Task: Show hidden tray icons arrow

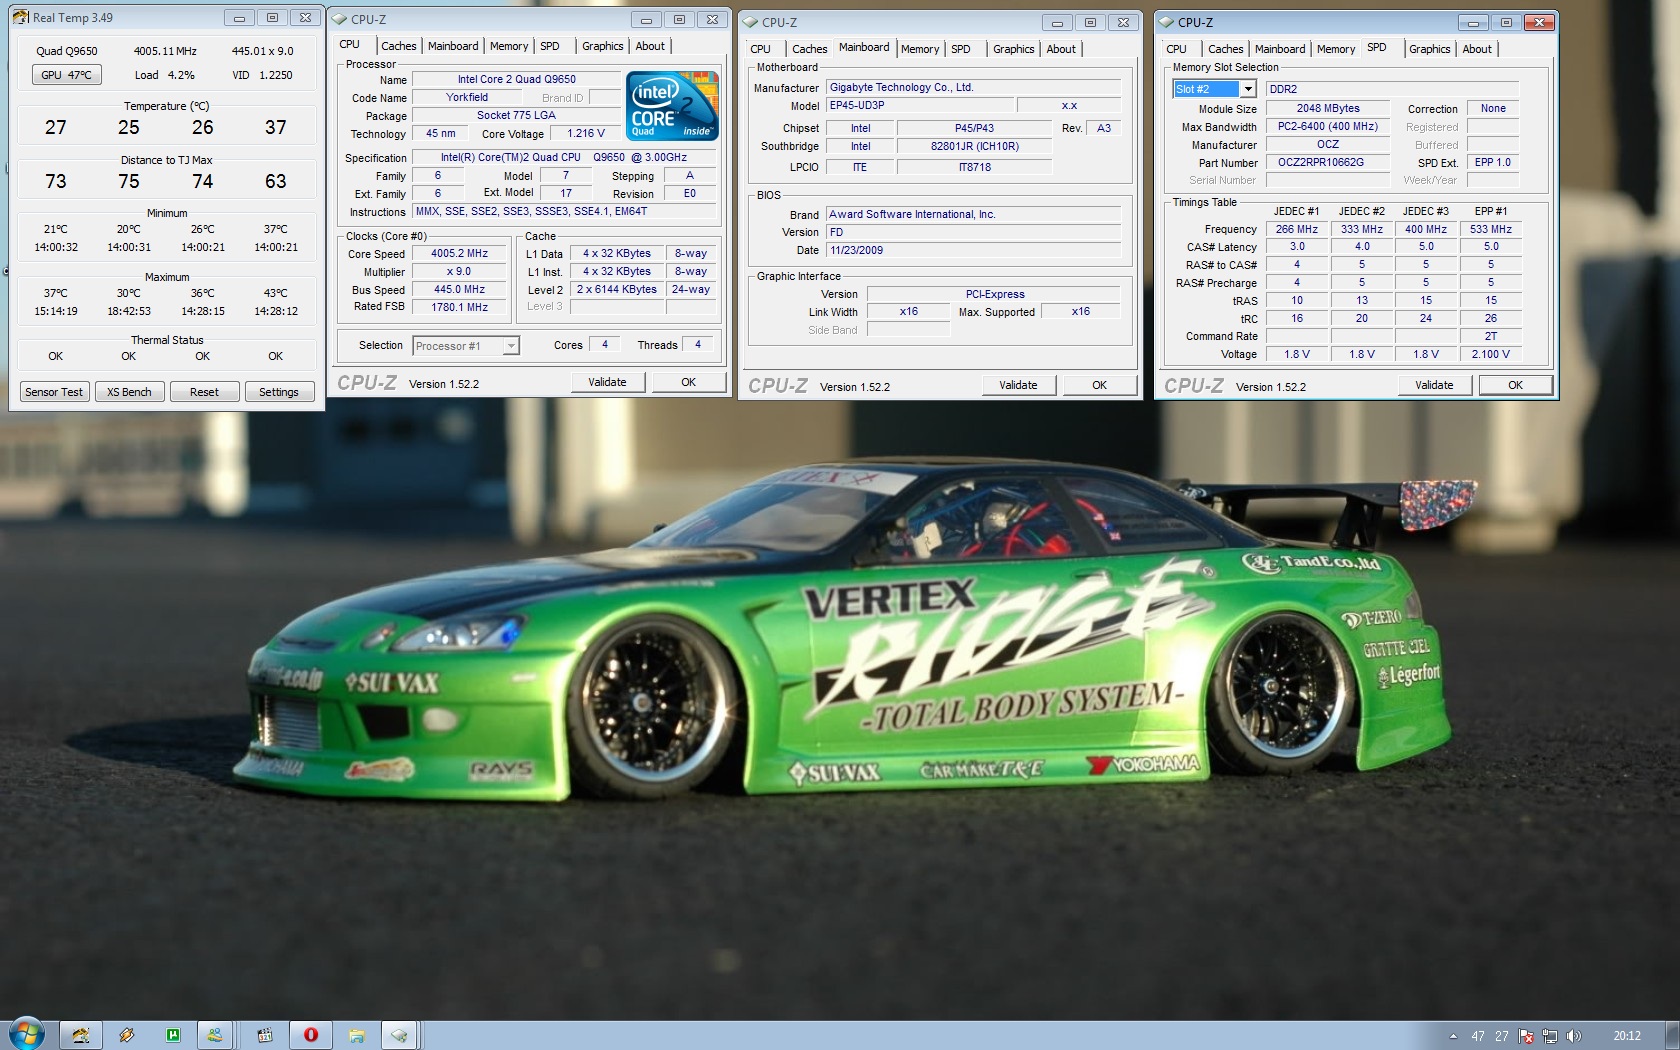Action: point(1453,1036)
